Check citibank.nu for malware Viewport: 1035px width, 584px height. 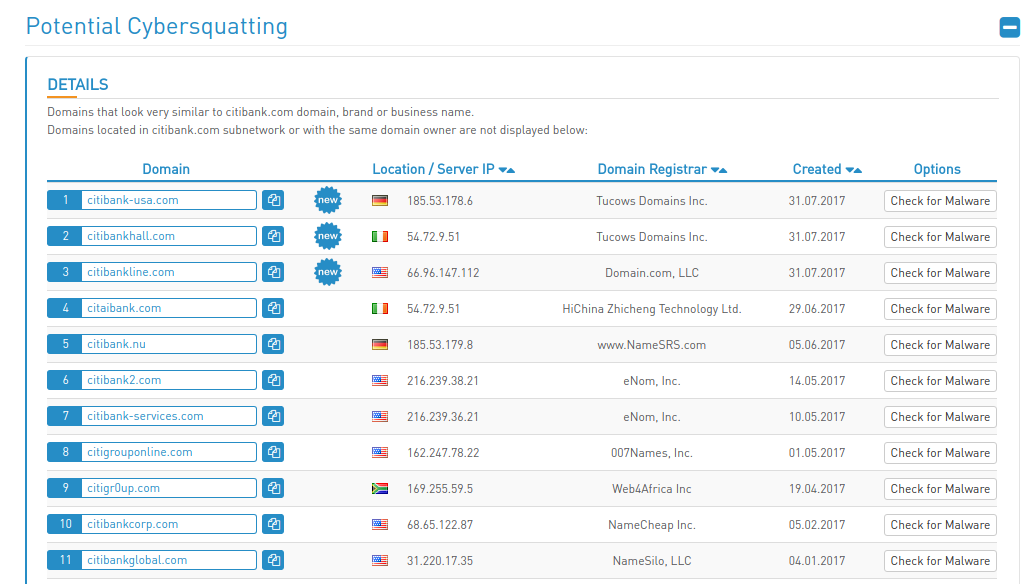[x=940, y=344]
